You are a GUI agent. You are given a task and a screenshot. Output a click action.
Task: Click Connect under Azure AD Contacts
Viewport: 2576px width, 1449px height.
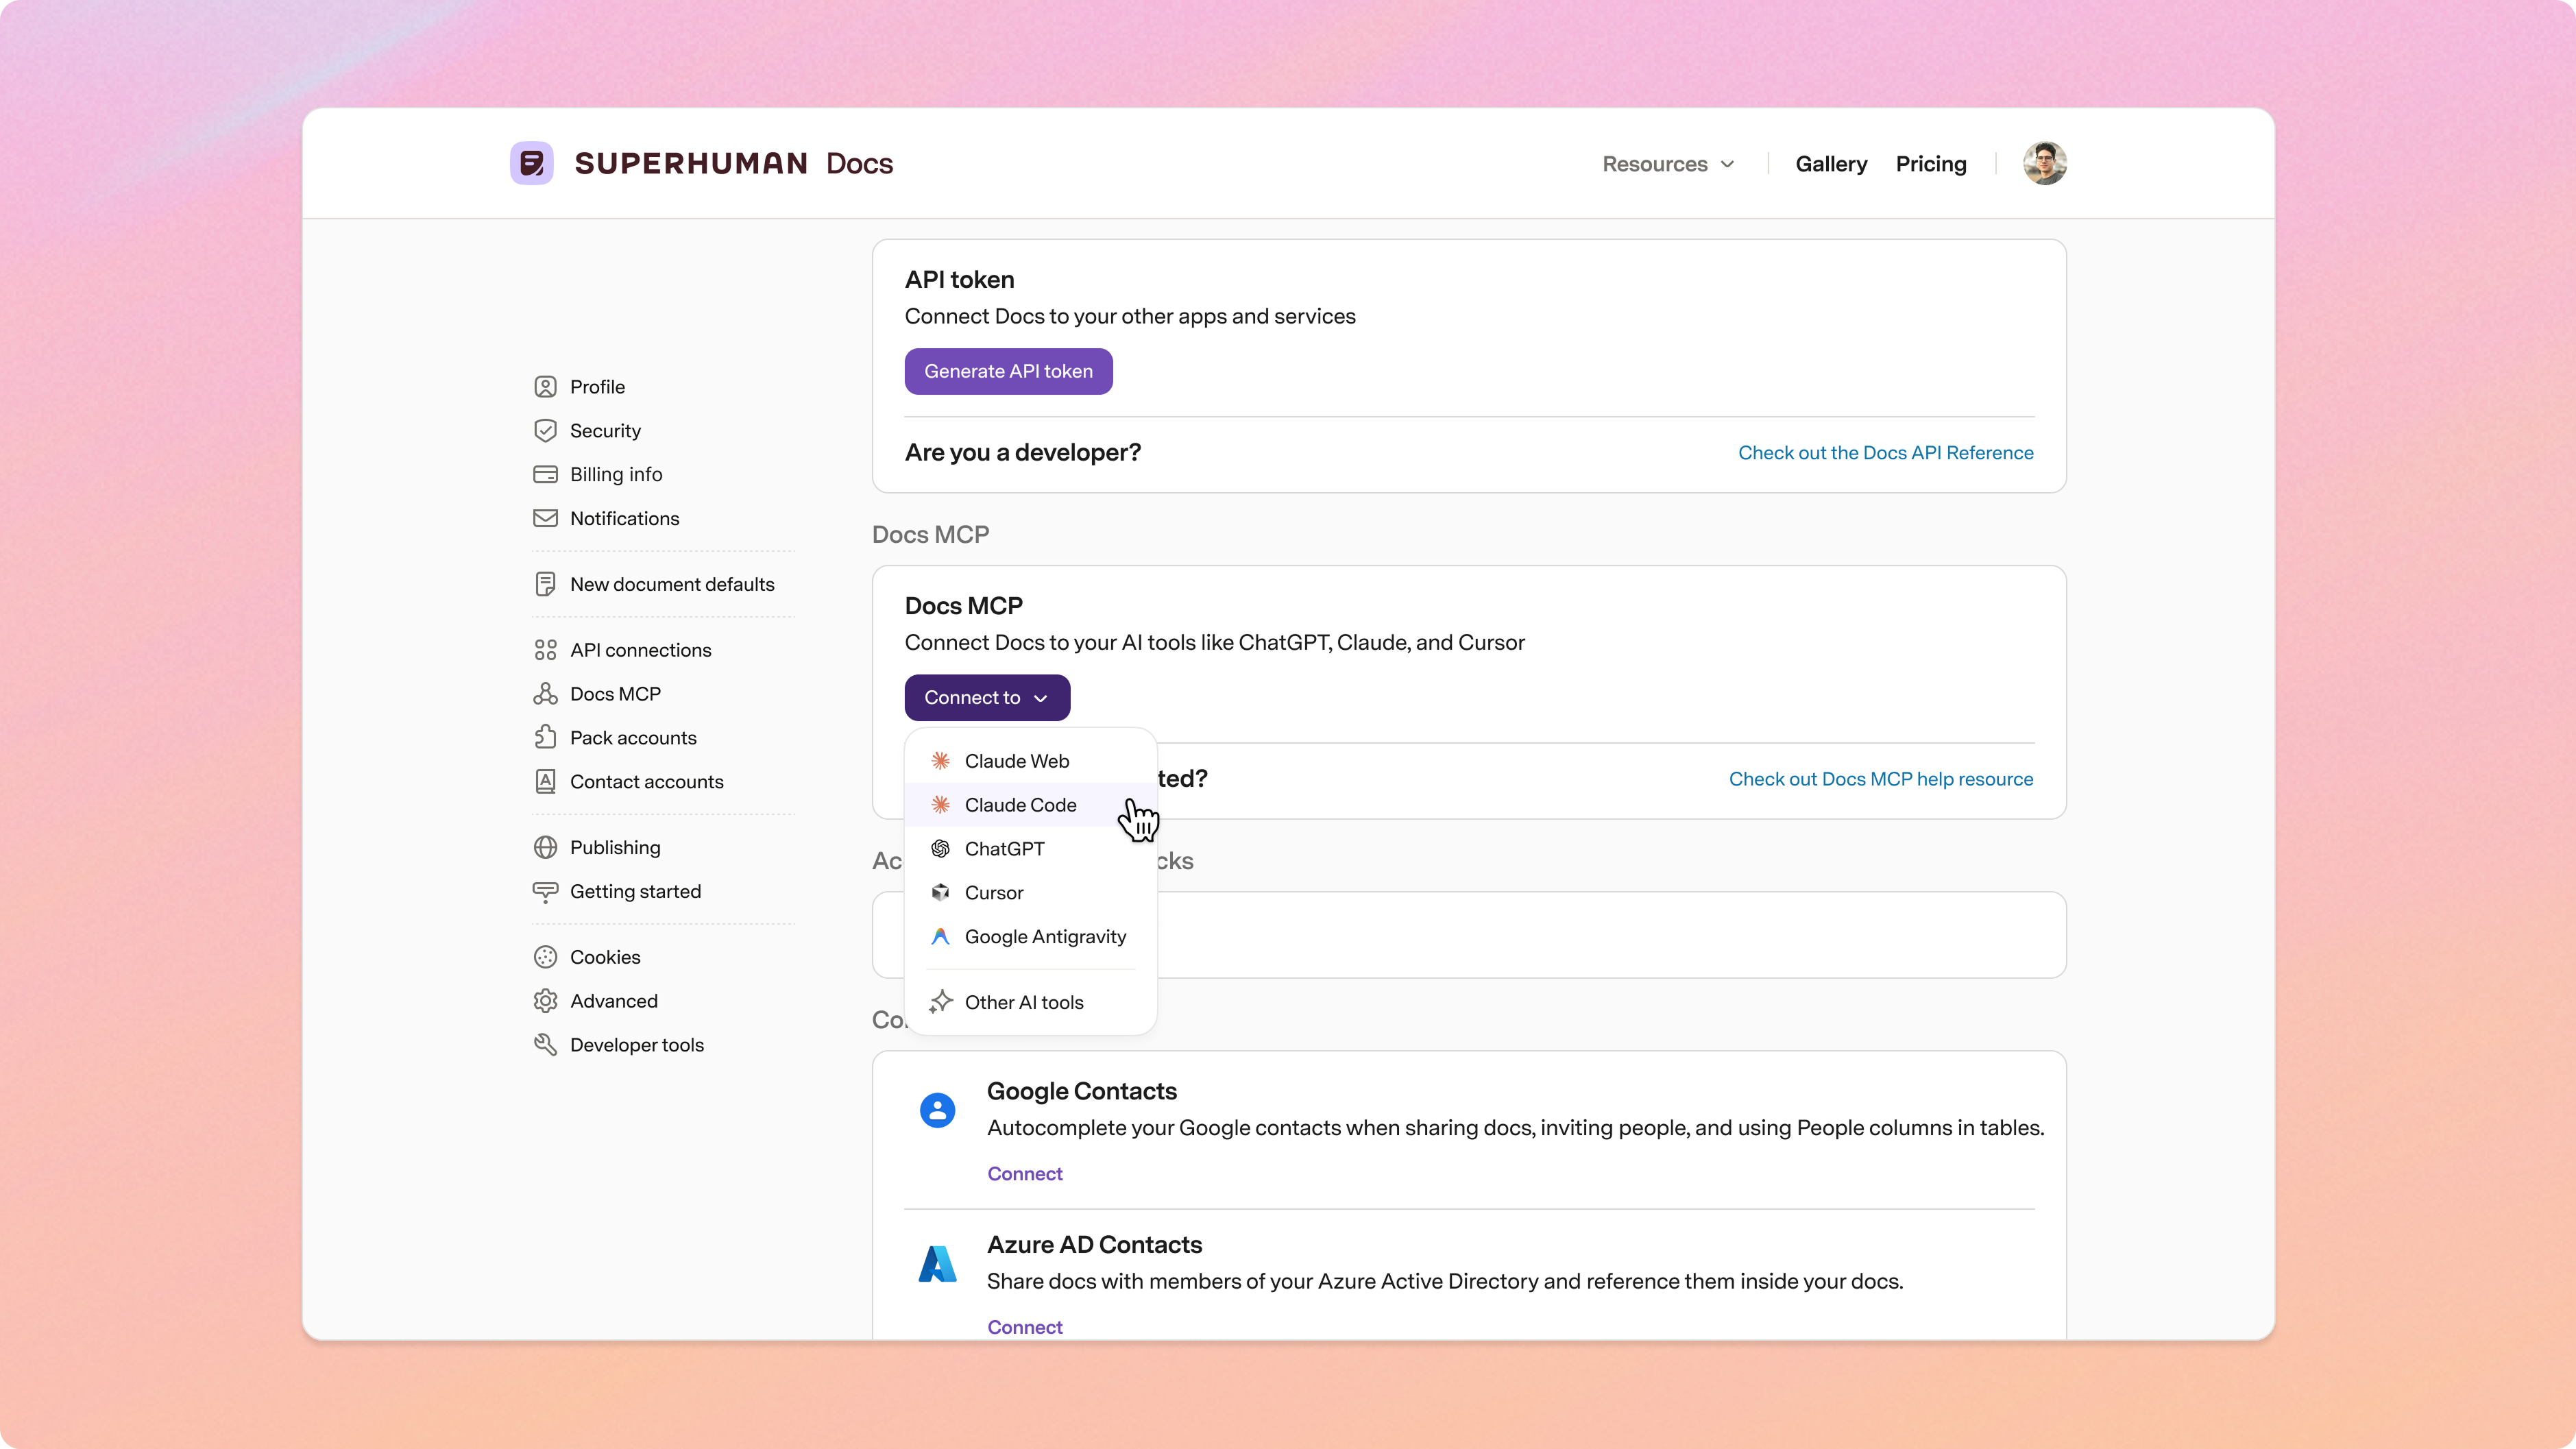click(x=1025, y=1327)
